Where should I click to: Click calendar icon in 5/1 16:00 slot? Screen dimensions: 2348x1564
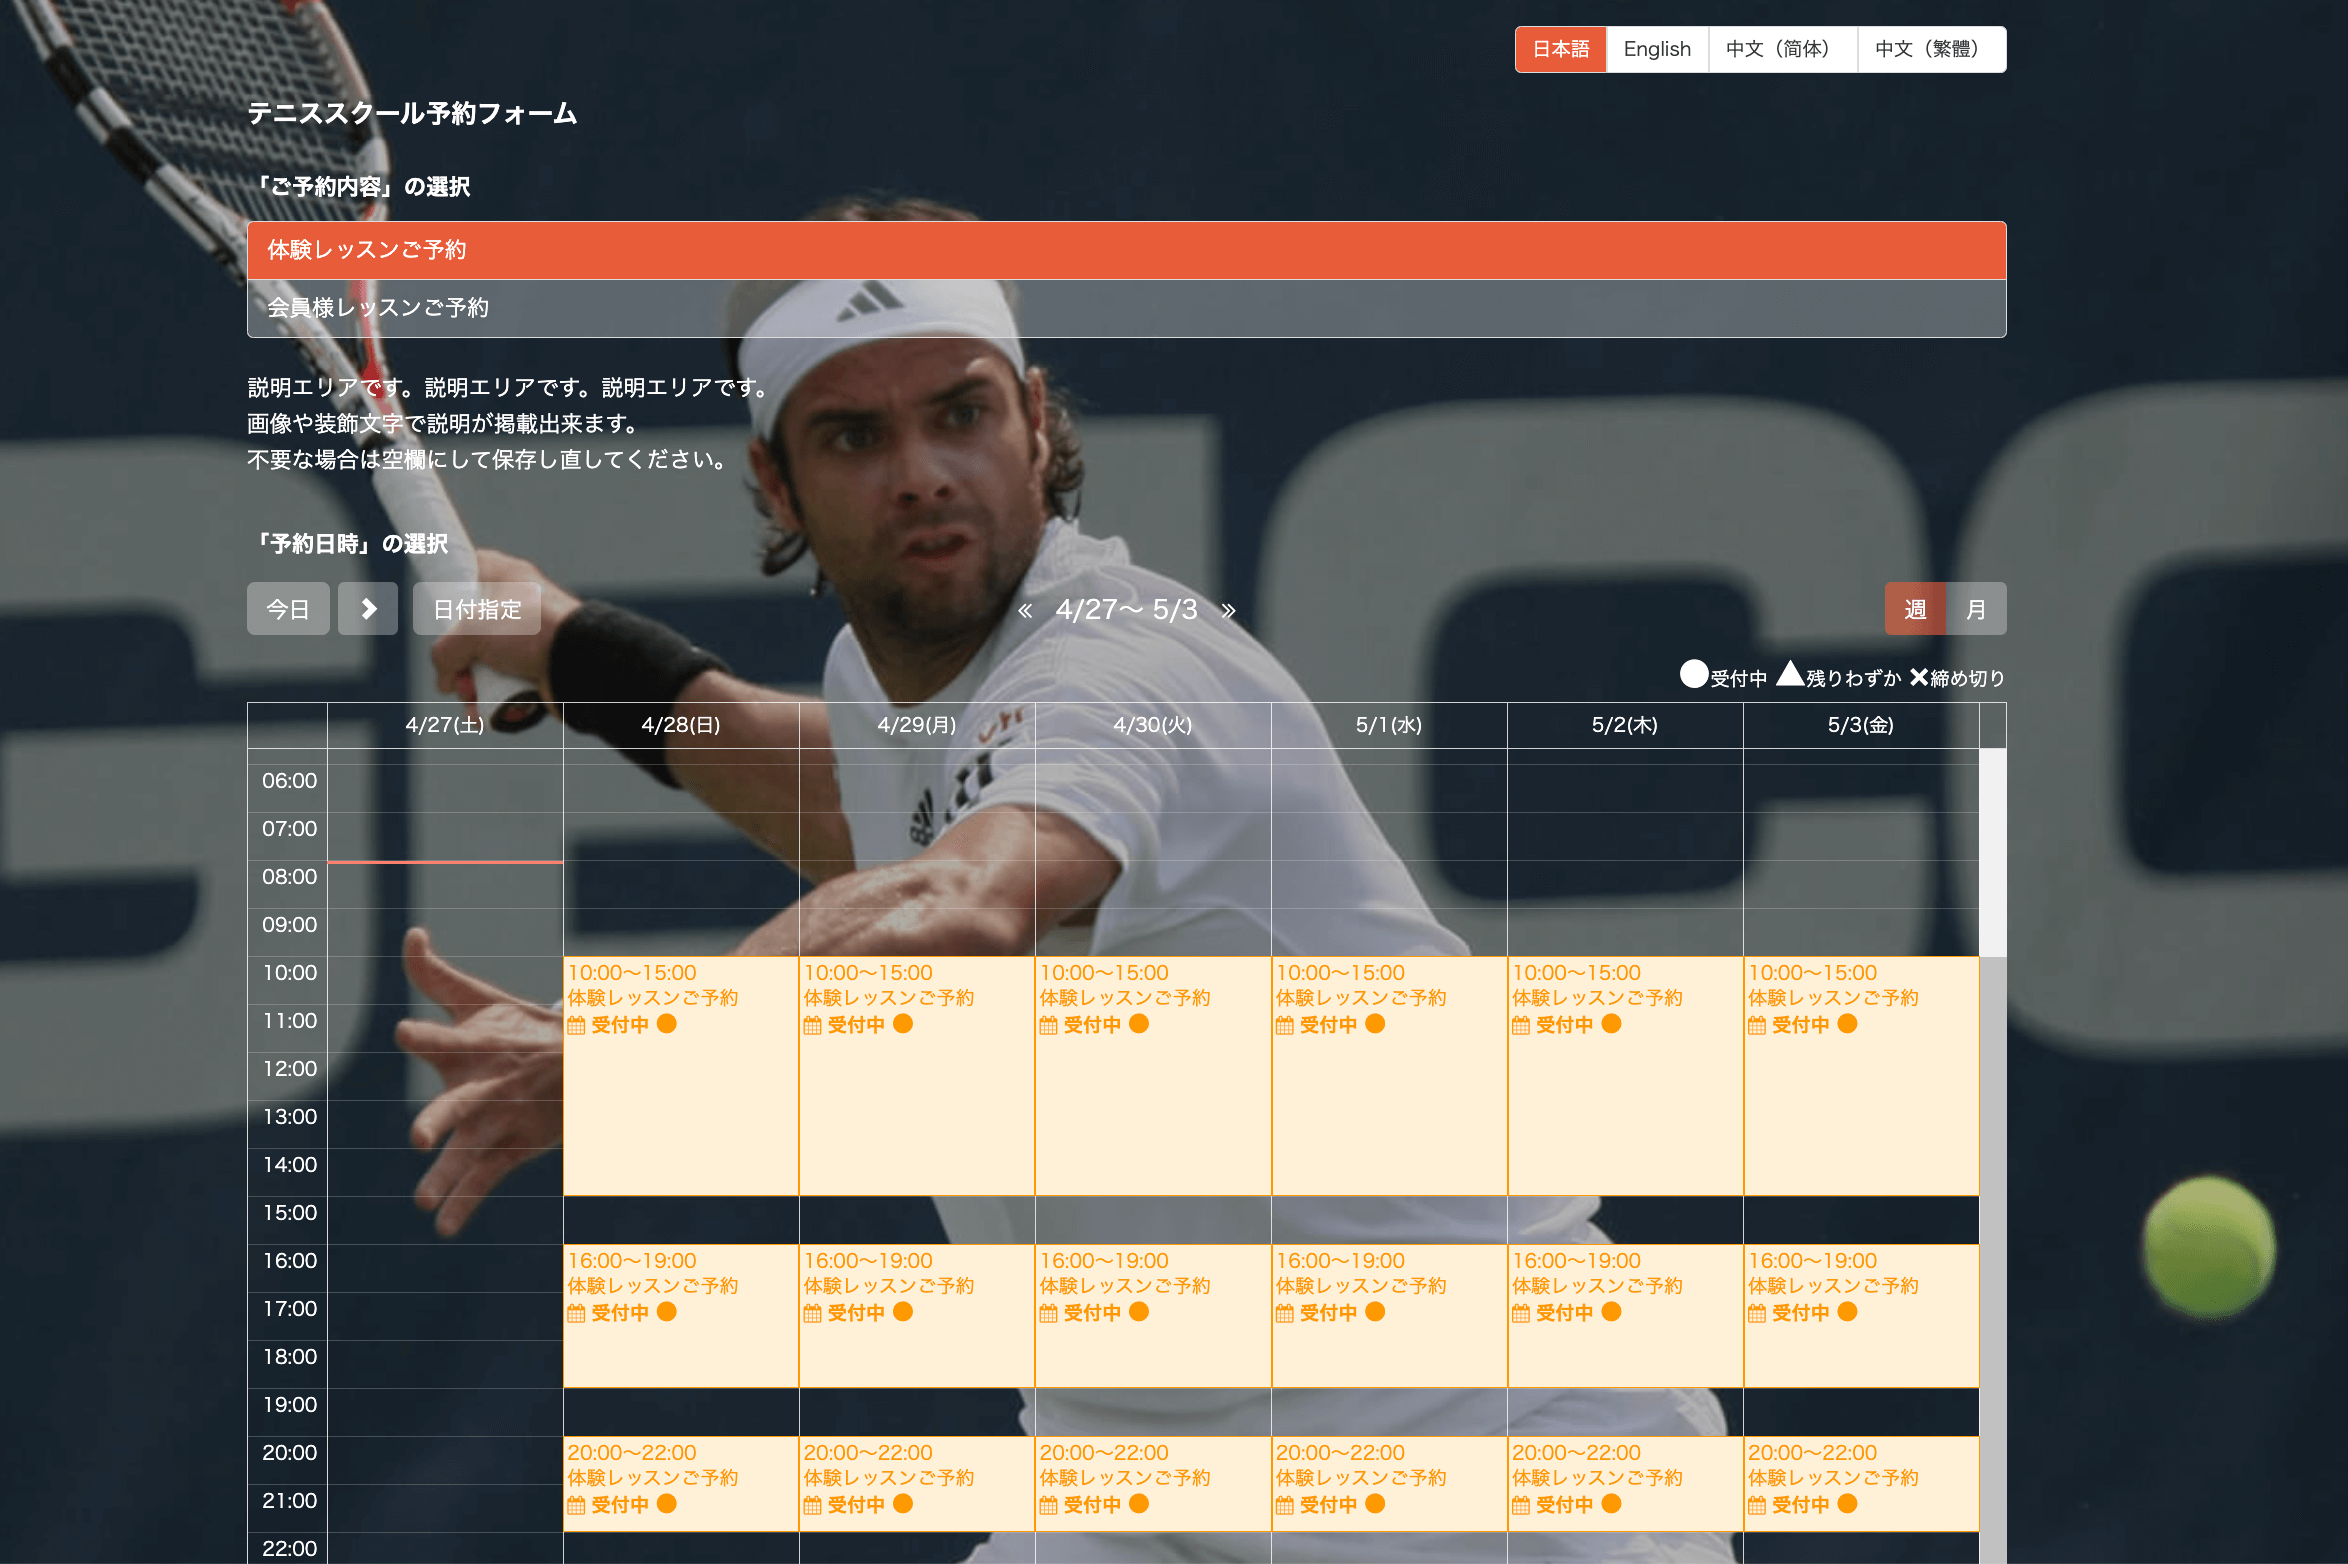point(1285,1313)
